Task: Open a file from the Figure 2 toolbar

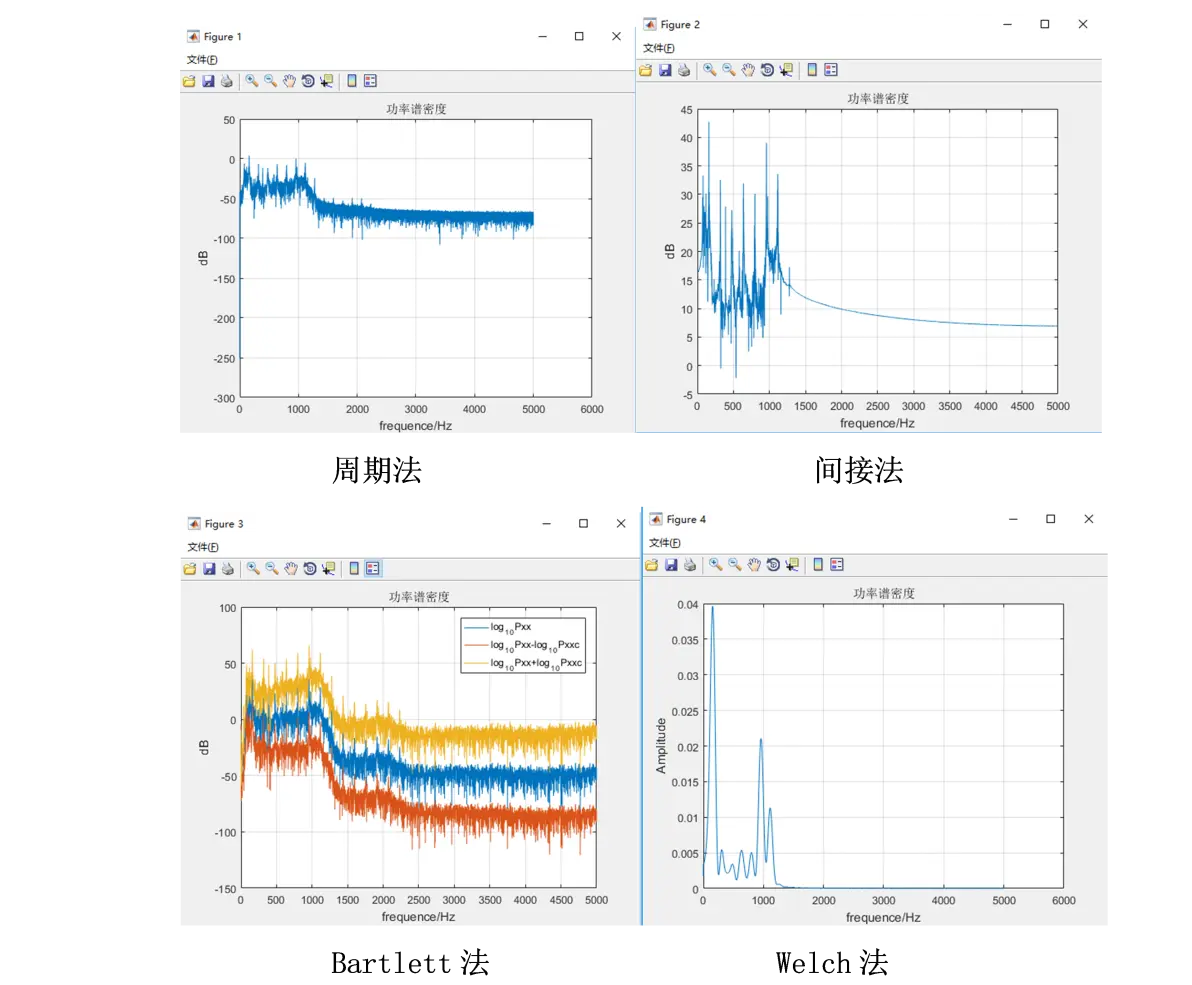Action: [645, 70]
